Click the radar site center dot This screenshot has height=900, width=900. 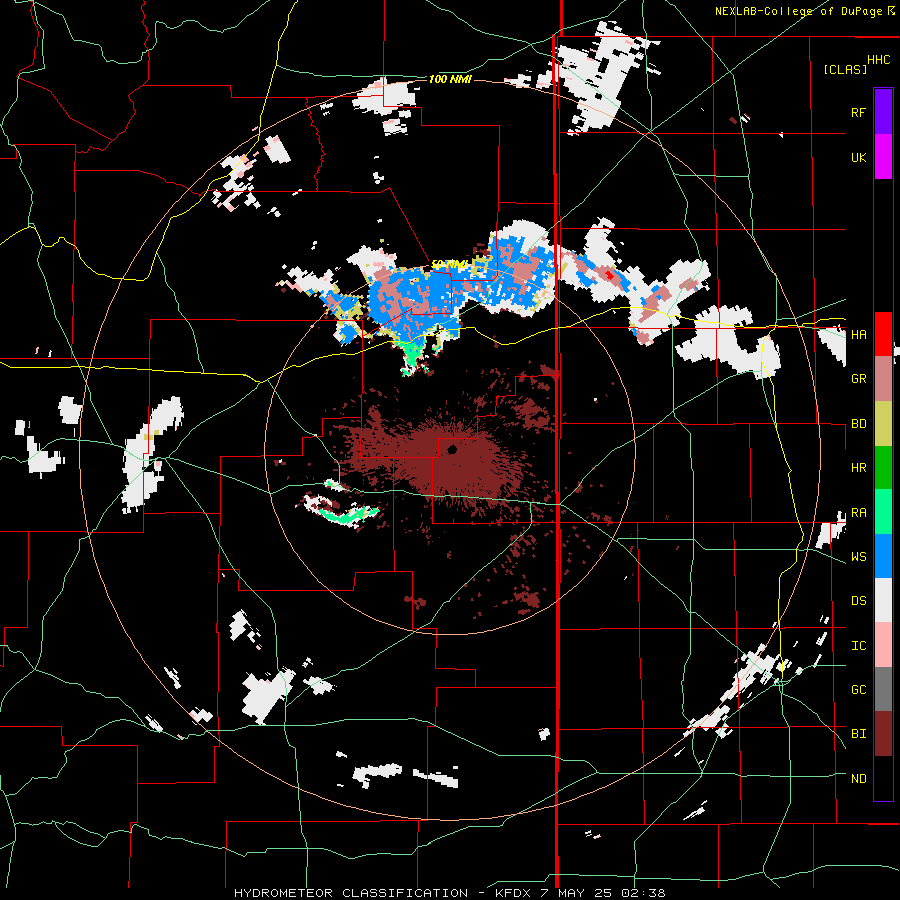pyautogui.click(x=452, y=449)
